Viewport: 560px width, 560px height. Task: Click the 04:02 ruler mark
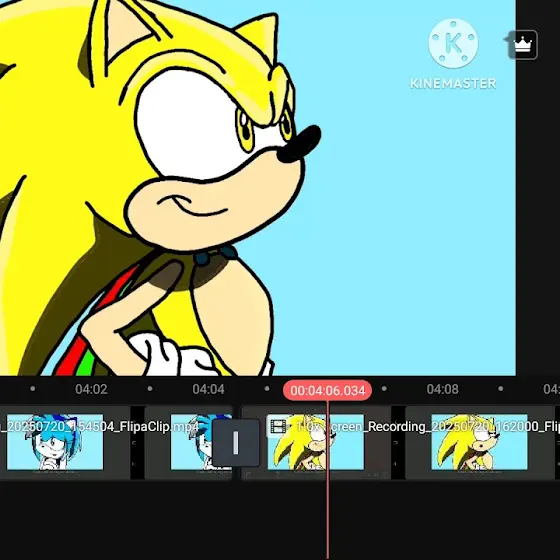tap(91, 389)
